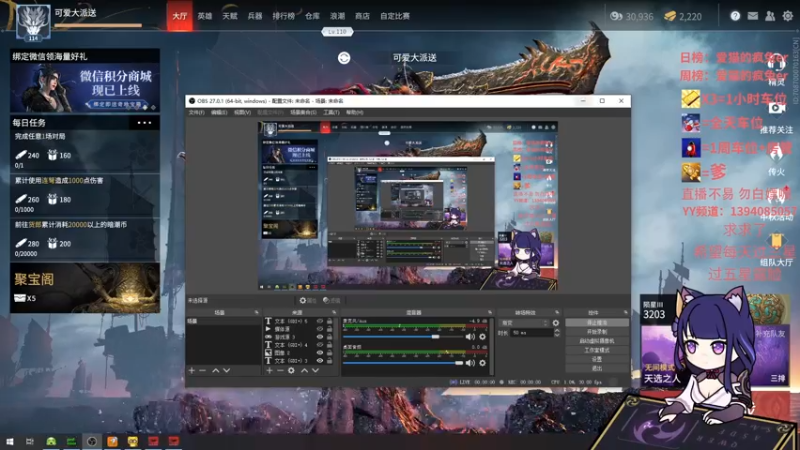Image resolution: width=800 pixels, height=450 pixels.
Task: Toggle visibility eye for 文本 (GDI+) 3 source
Action: click(x=320, y=361)
